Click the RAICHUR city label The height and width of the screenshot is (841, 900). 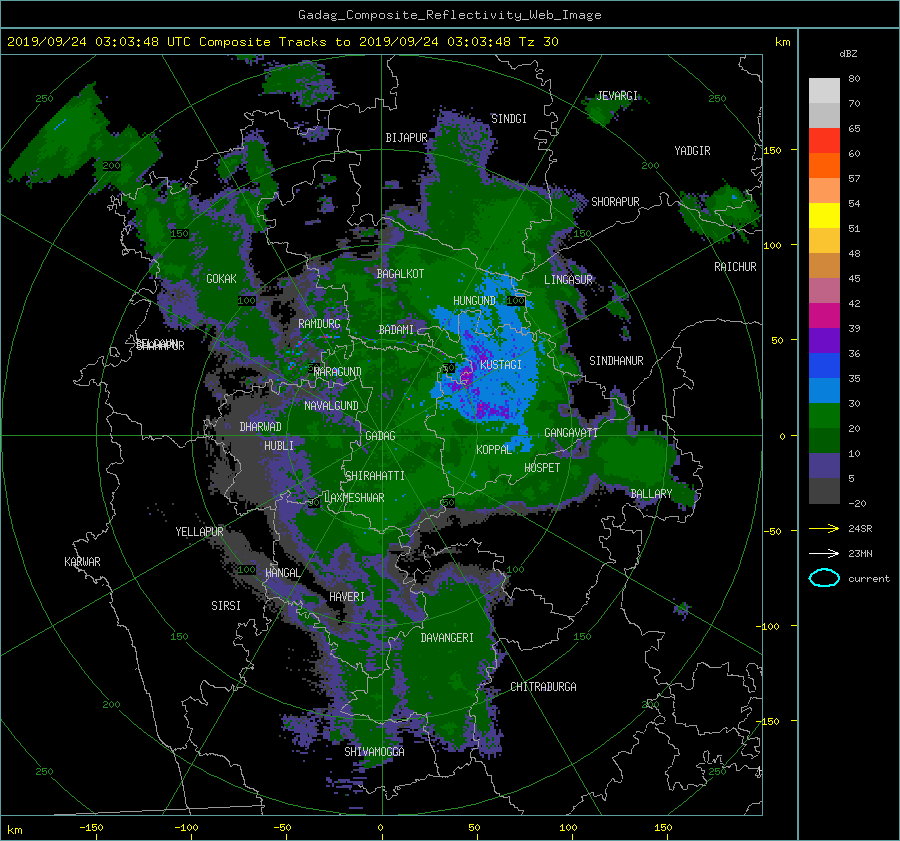tap(735, 267)
